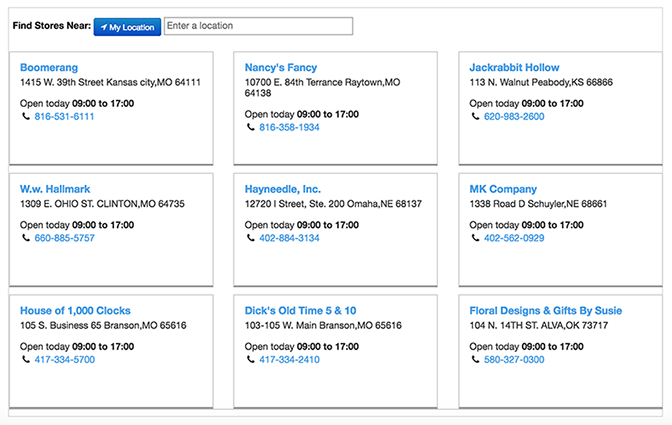Click address 1338 Road D Schuyler,NE
Image resolution: width=672 pixels, height=425 pixels.
(x=538, y=204)
